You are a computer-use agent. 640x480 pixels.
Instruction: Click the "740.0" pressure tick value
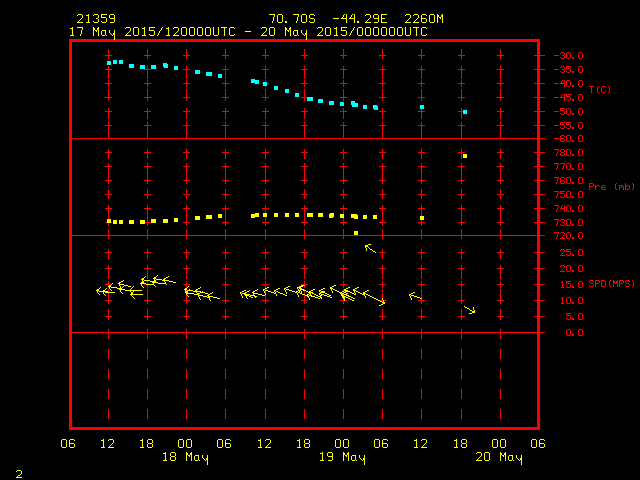point(569,209)
